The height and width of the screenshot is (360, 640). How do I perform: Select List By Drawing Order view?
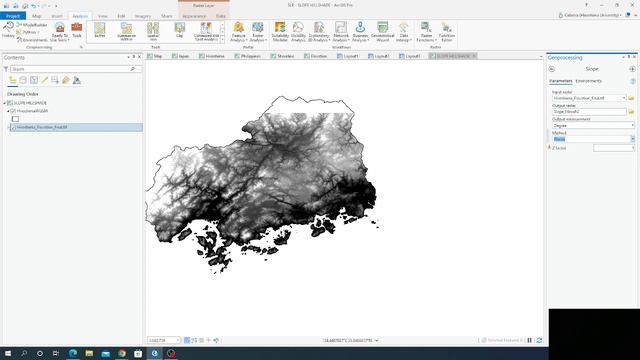(13, 80)
